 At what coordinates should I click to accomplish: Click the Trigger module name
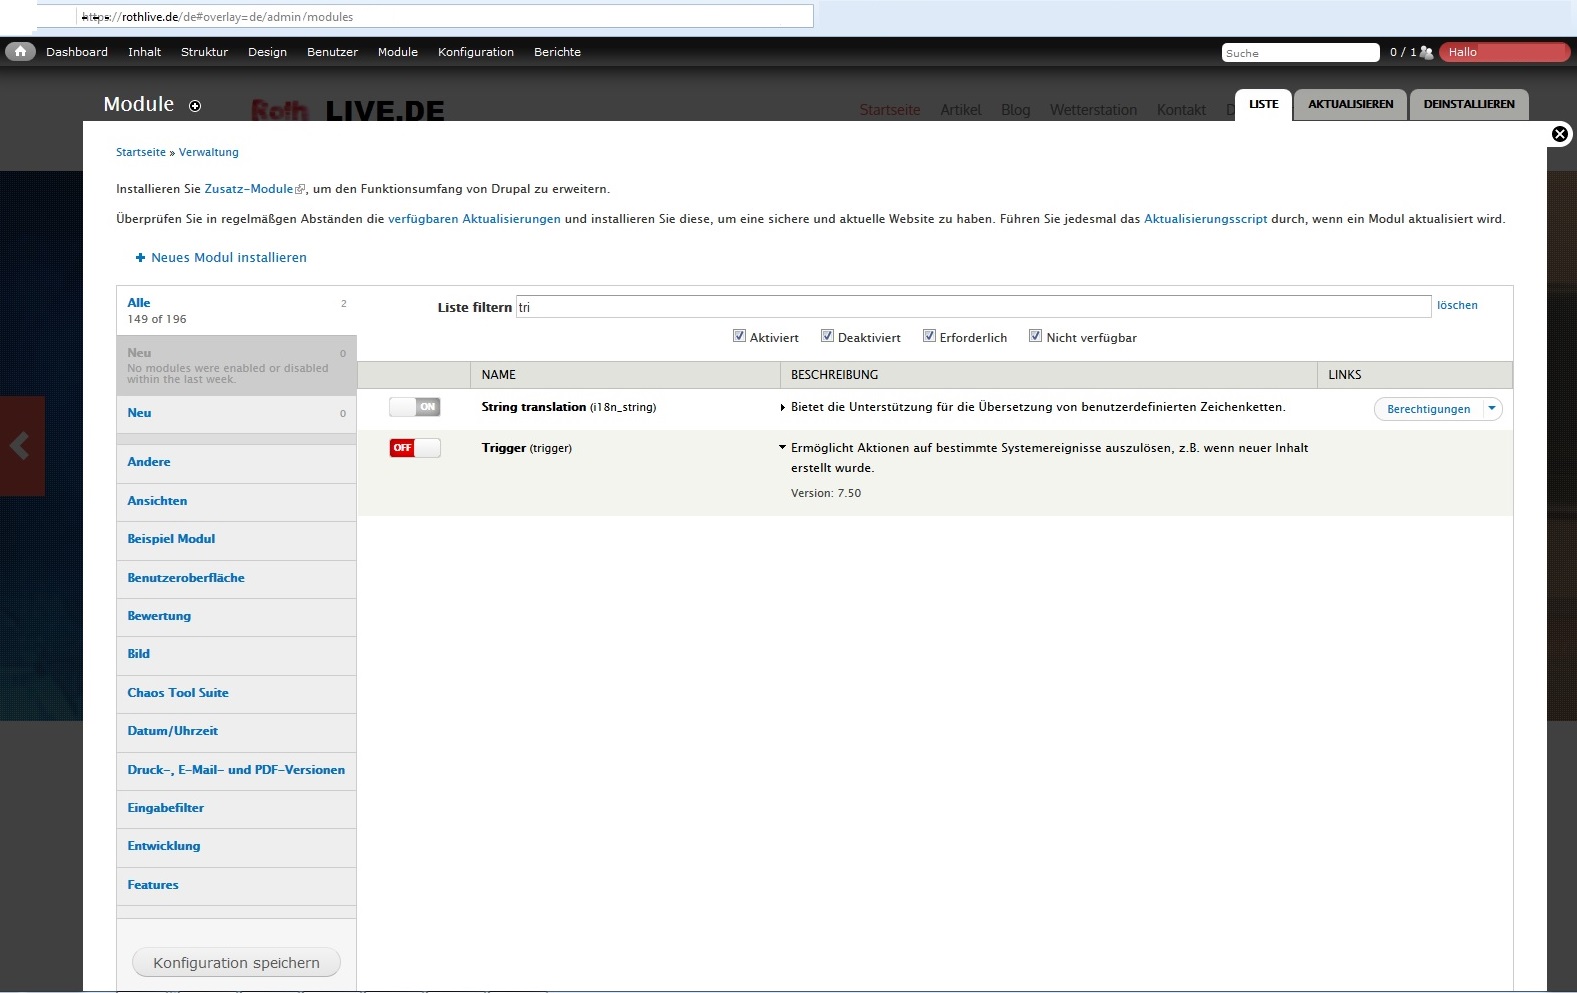click(503, 448)
